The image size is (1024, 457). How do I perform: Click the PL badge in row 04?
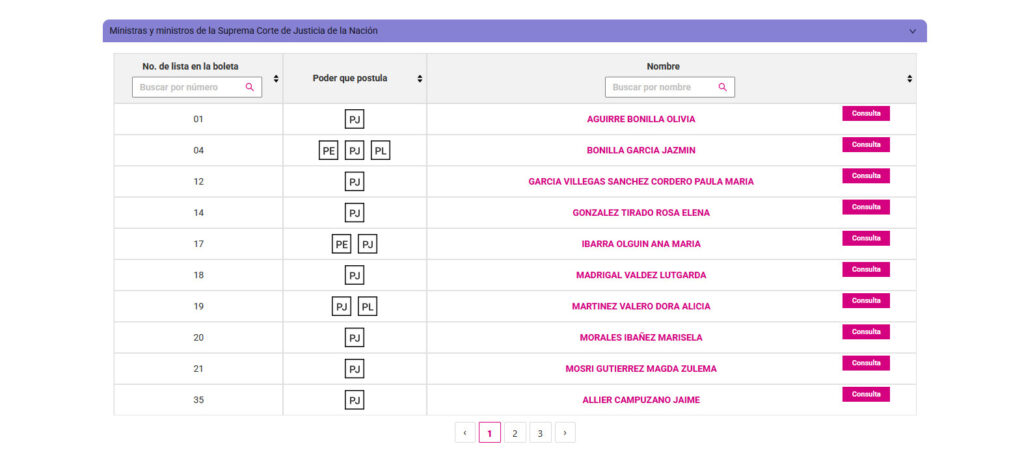380,151
